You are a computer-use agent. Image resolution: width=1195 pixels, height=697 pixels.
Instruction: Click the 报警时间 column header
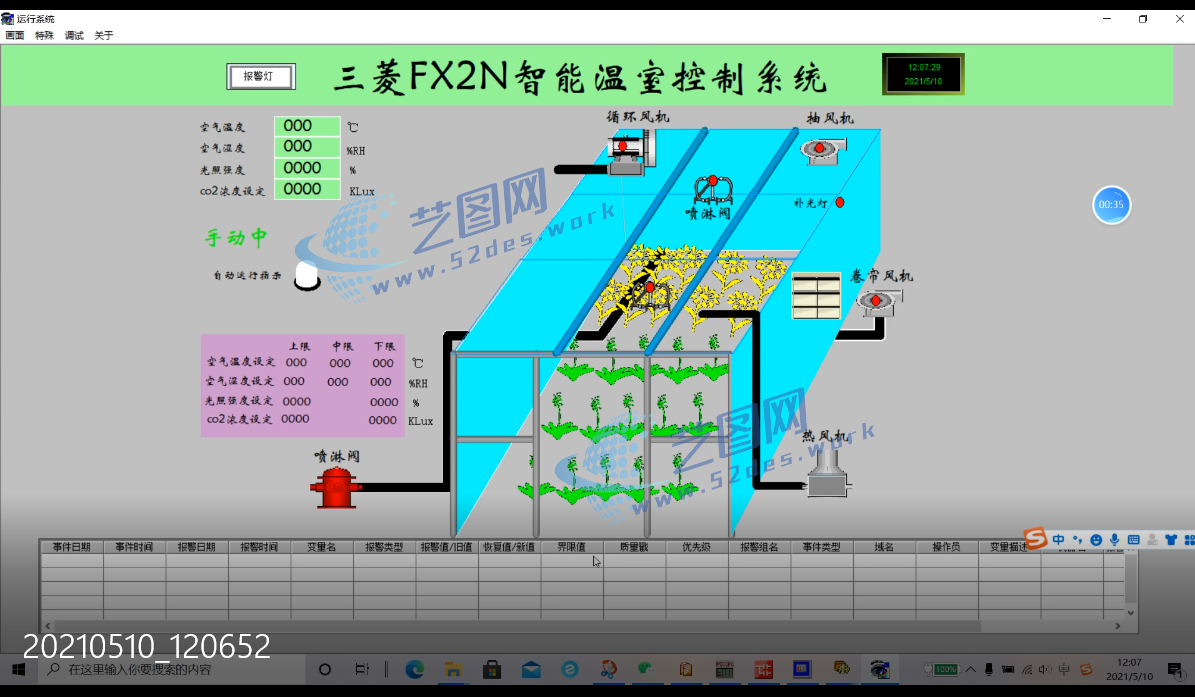(259, 547)
